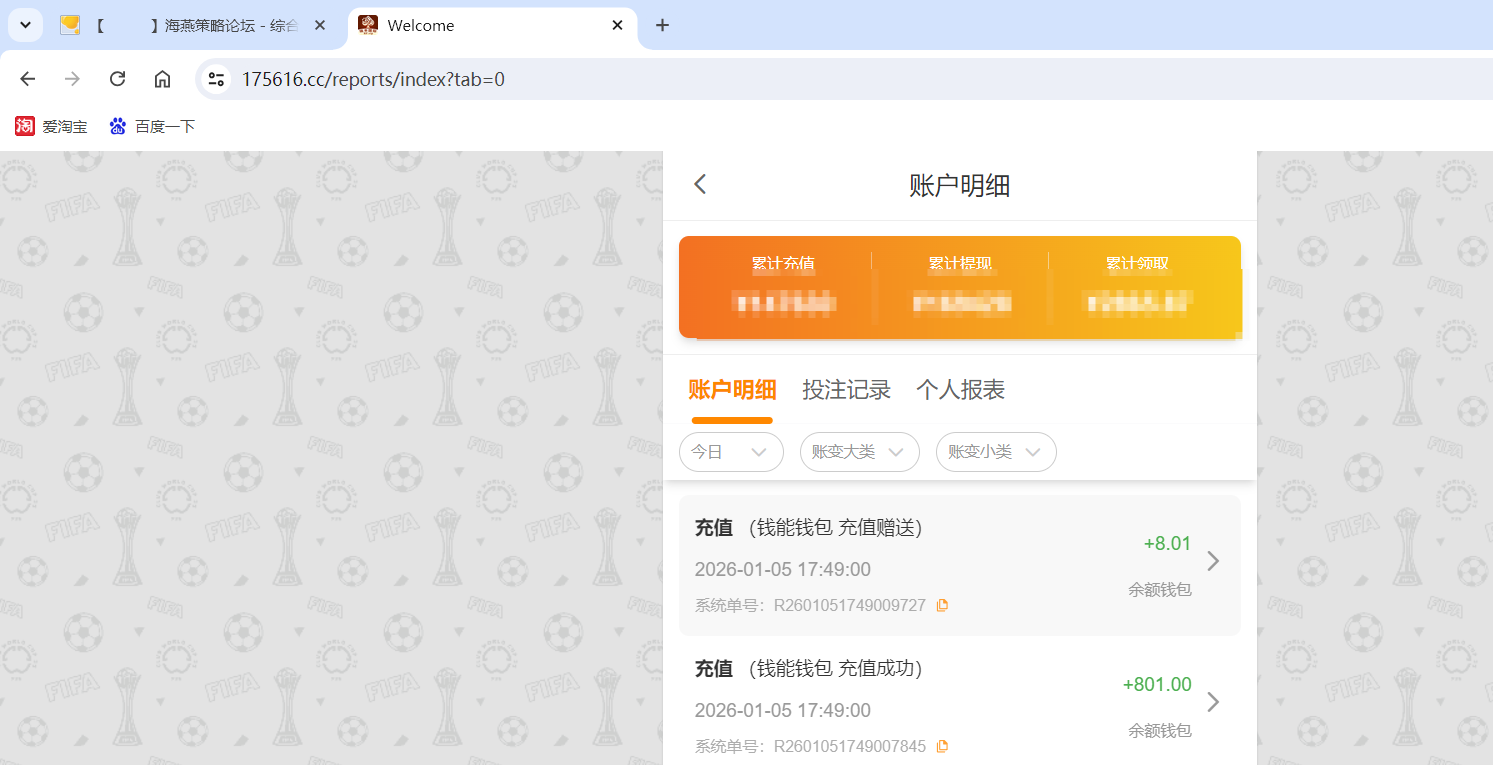This screenshot has width=1493, height=765.
Task: Open a new browser tab
Action: tap(662, 25)
